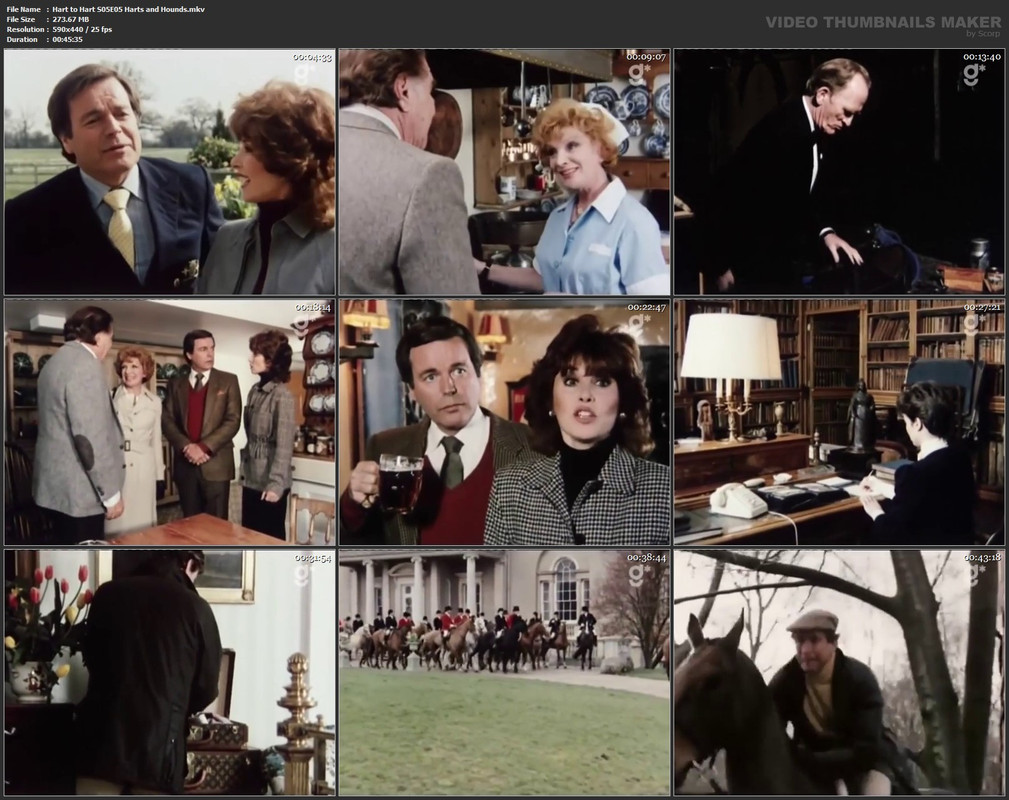This screenshot has width=1009, height=800.
Task: Click the file size value '273.67 MB'
Action: (71, 19)
